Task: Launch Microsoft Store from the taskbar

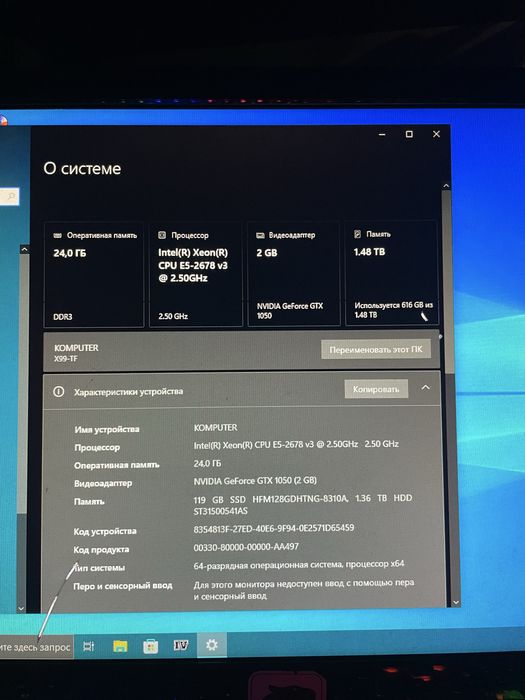Action: pyautogui.click(x=150, y=646)
